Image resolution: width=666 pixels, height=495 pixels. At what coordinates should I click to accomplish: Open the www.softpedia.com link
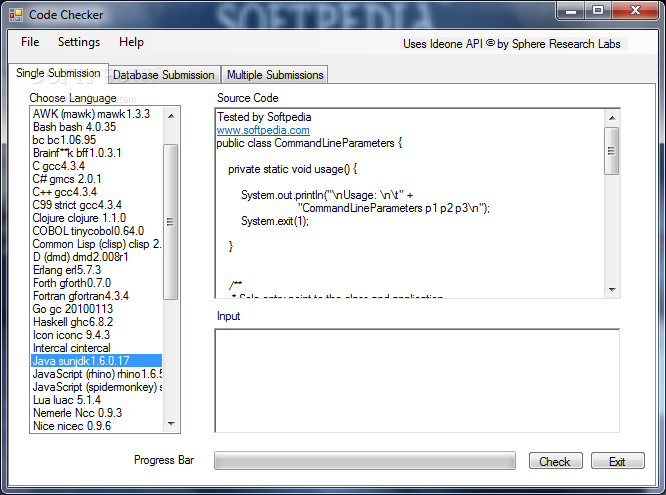coord(263,130)
